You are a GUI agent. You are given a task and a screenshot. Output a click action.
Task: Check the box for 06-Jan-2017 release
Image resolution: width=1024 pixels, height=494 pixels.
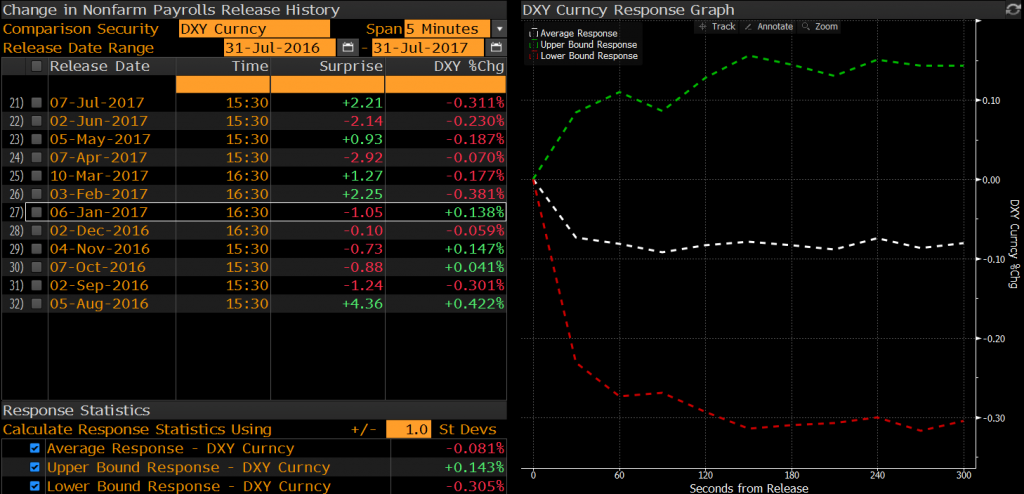pos(37,212)
